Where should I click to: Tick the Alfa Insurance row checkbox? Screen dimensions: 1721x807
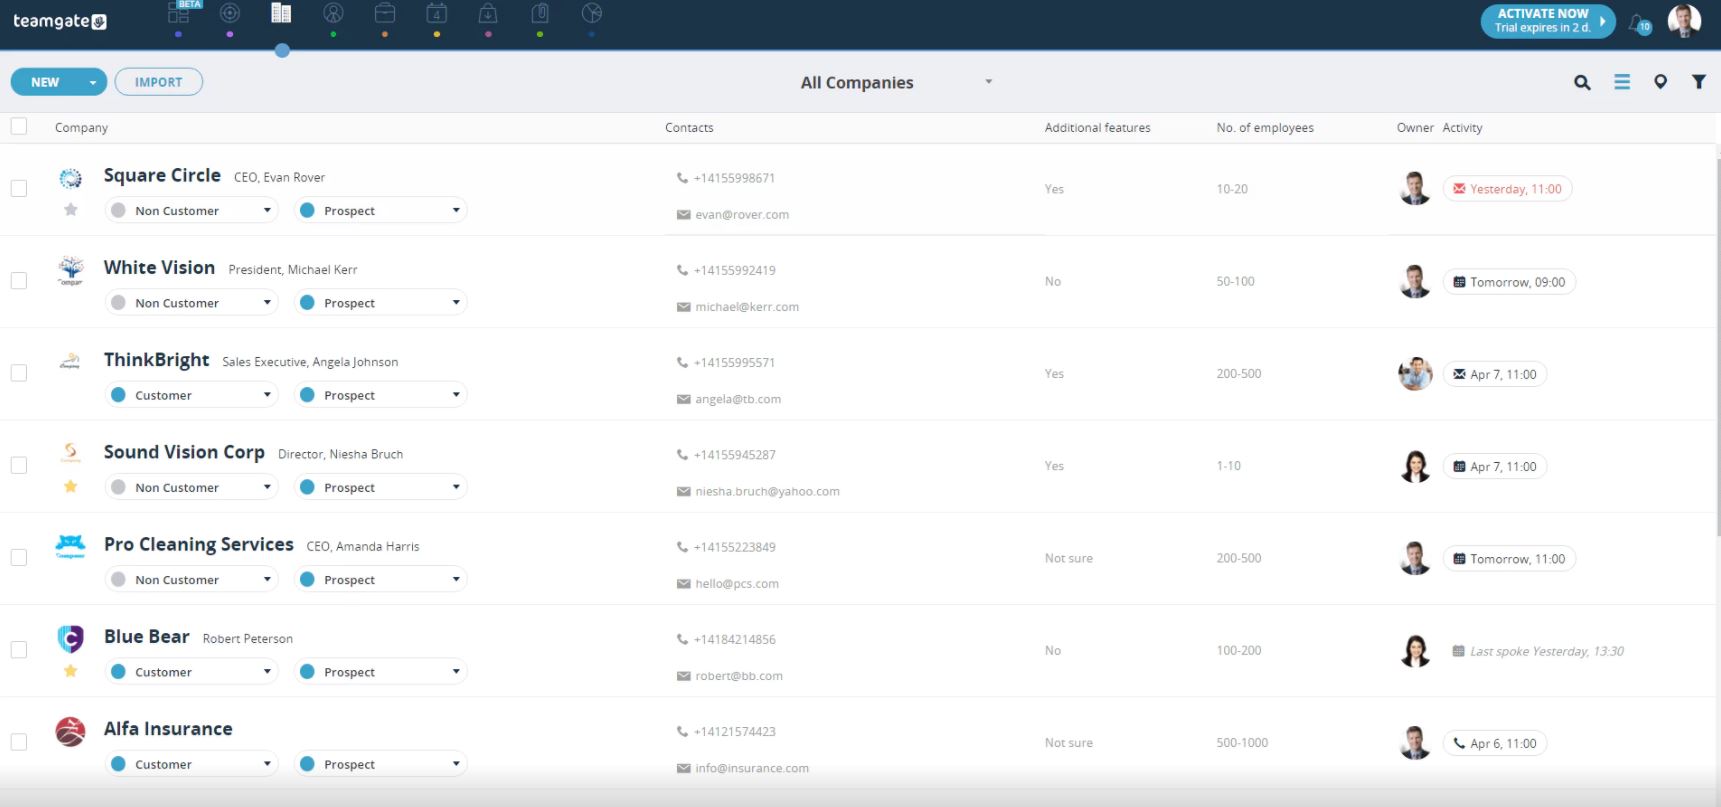click(x=19, y=742)
